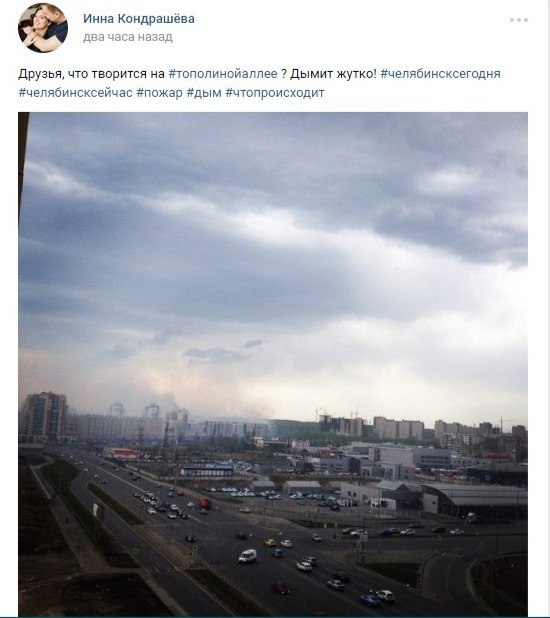Open hashtag #челябинсксегодня
The width and height of the screenshot is (550, 618).
tap(440, 74)
